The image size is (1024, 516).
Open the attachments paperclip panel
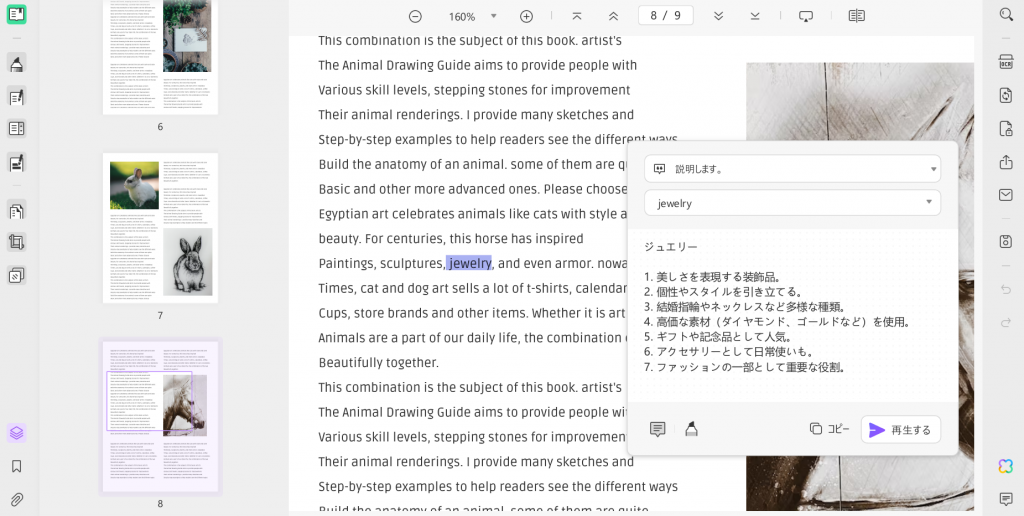[x=17, y=500]
